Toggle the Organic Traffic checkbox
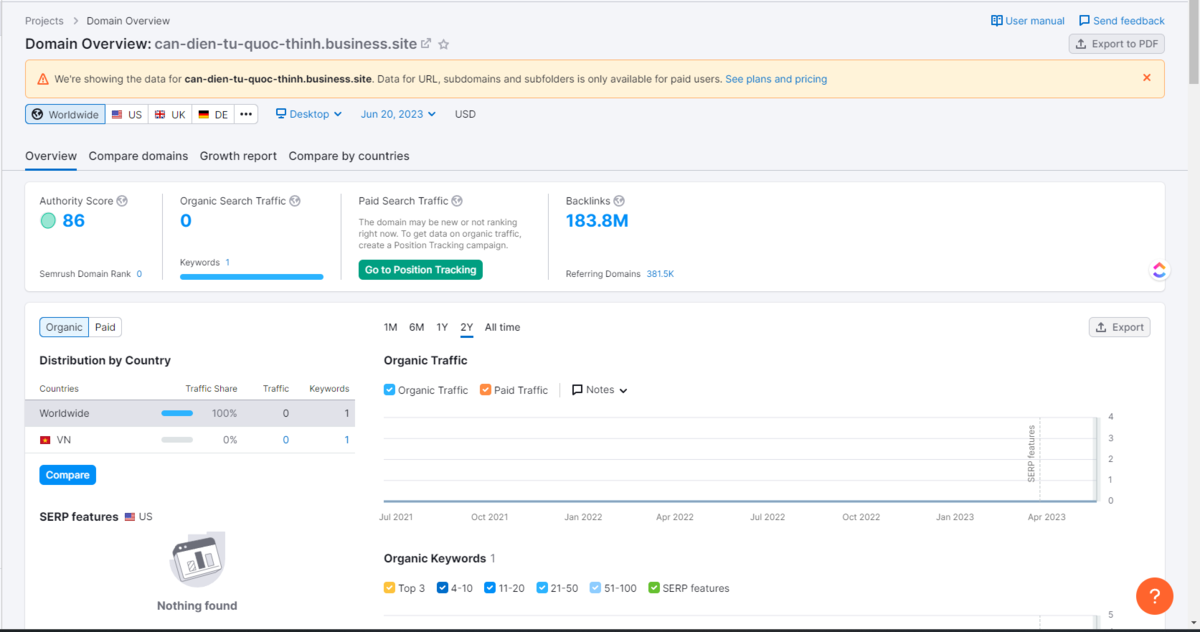The height and width of the screenshot is (632, 1200). pyautogui.click(x=390, y=390)
